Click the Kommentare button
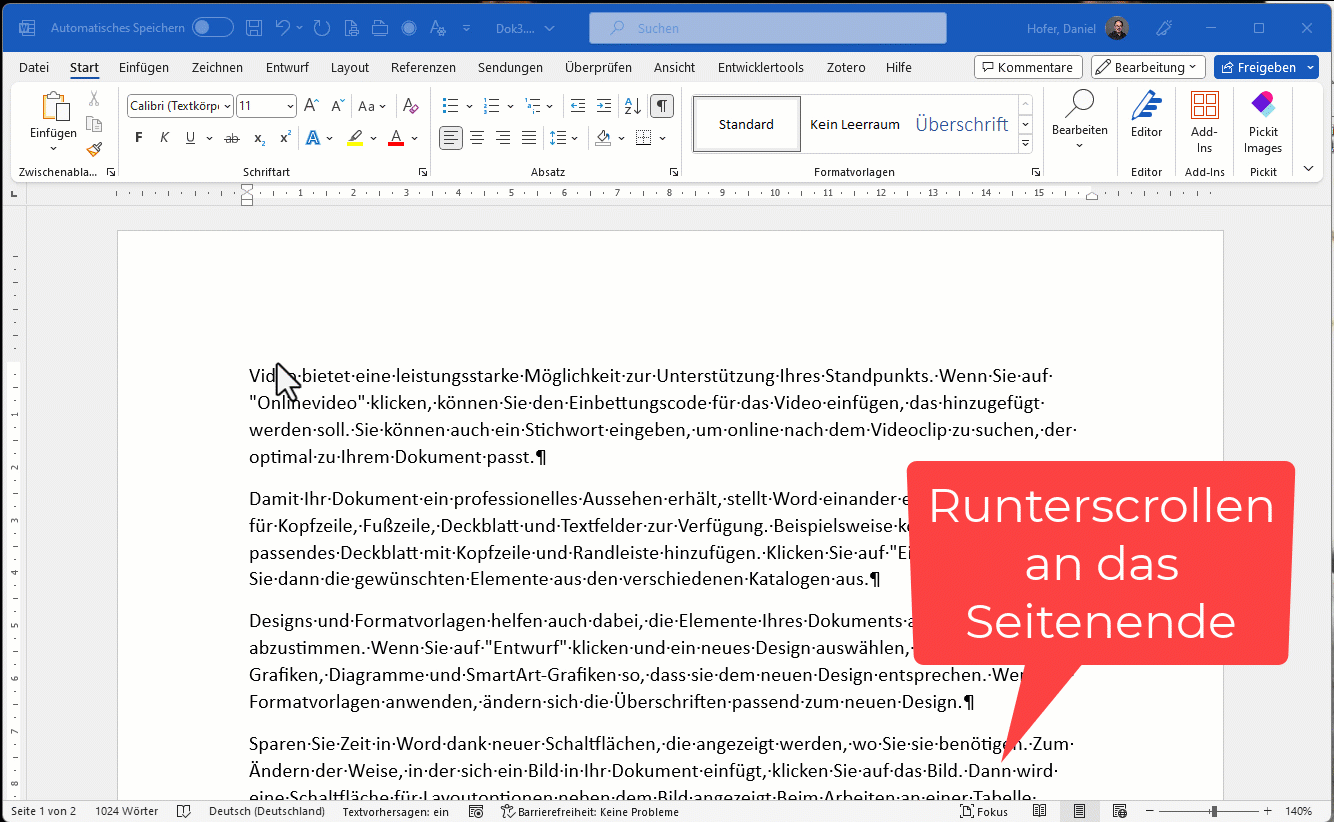 pos(1028,67)
